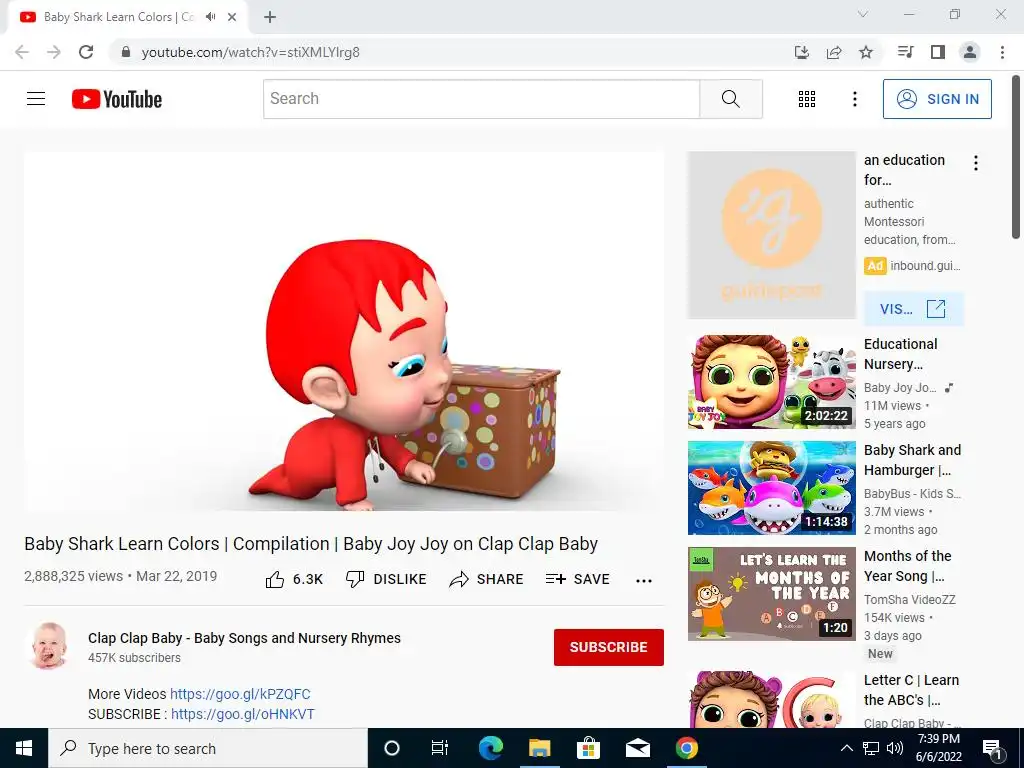
Task: Open Chrome three-dot menu
Action: (x=1002, y=52)
